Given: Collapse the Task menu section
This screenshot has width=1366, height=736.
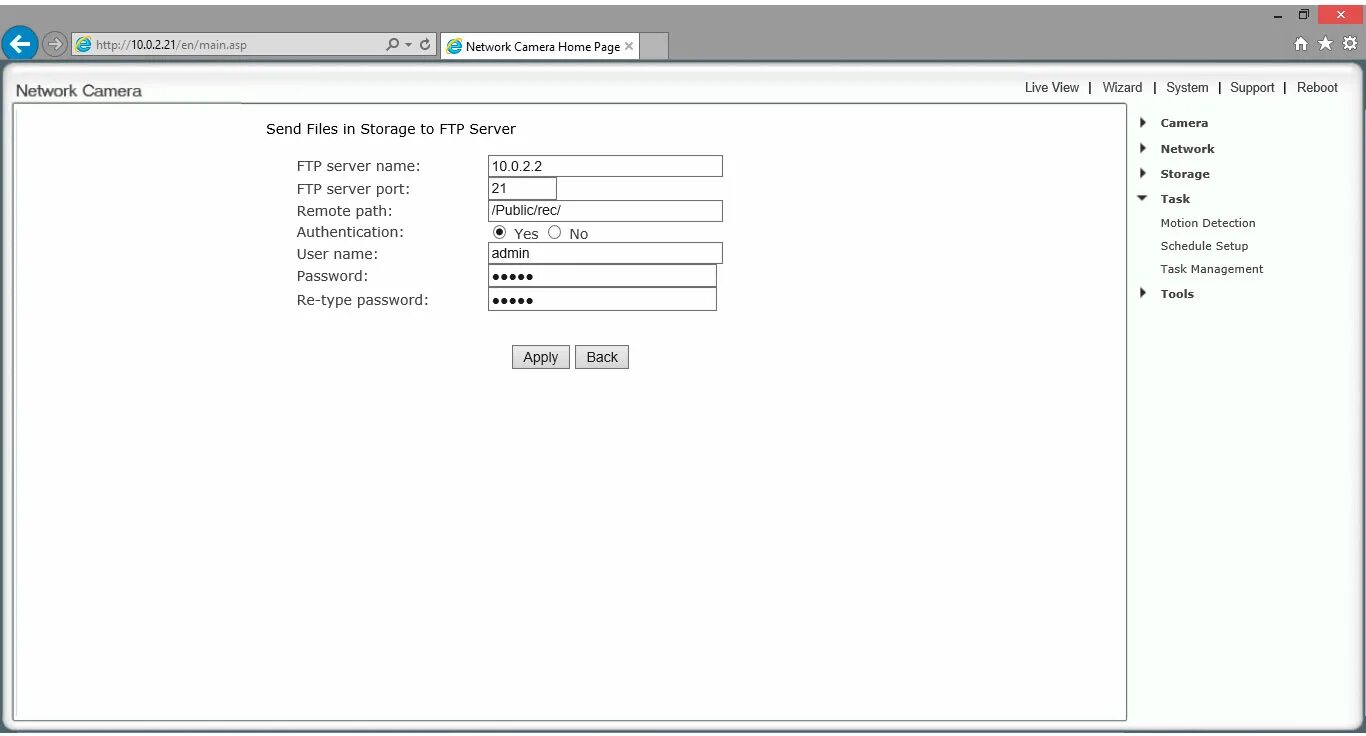Looking at the screenshot, I should point(1143,198).
